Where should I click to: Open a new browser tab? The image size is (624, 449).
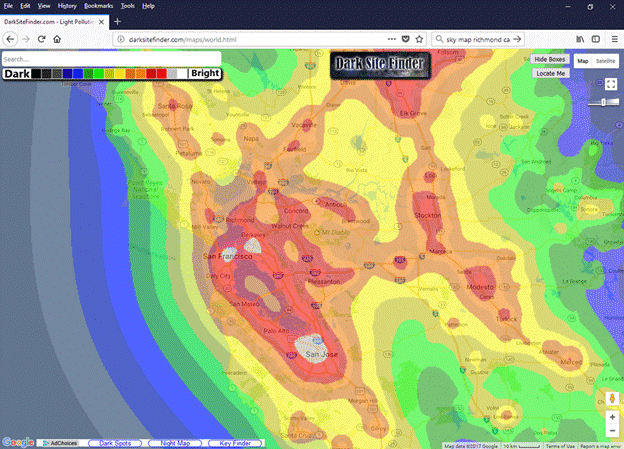tap(117, 21)
